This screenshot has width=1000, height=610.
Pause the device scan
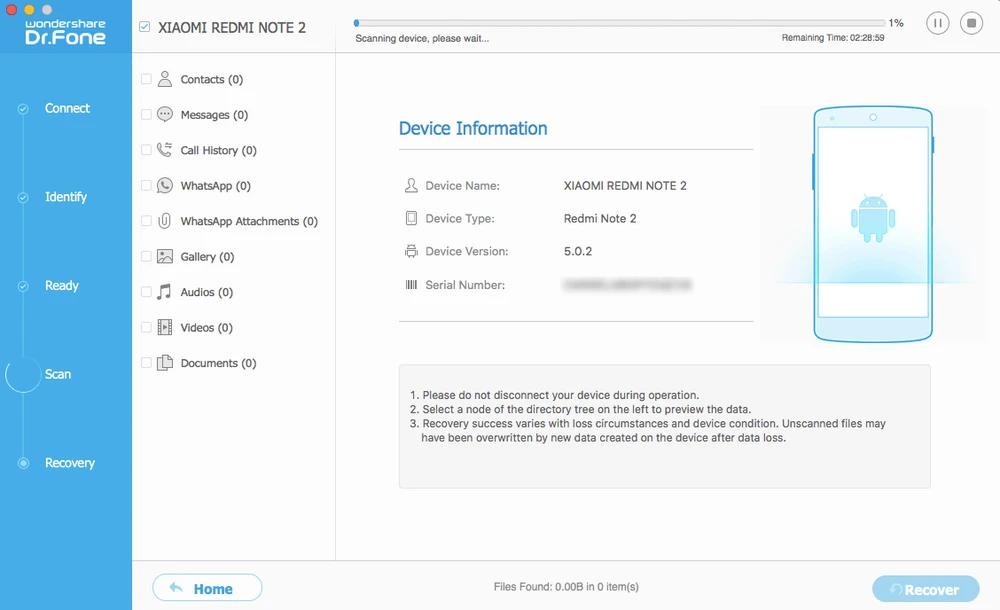coord(937,23)
